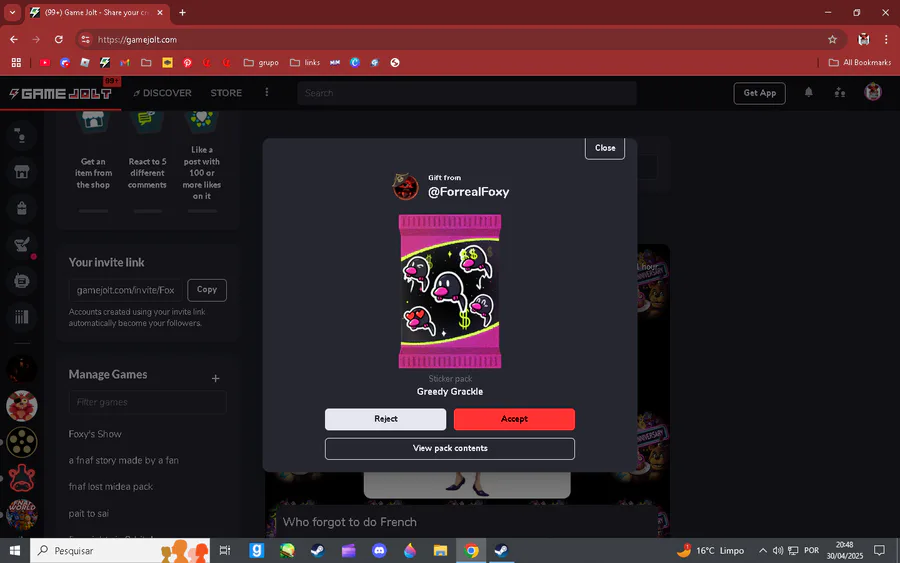Open the All Bookmarks folder
Image resolution: width=900 pixels, height=563 pixels.
coord(859,63)
